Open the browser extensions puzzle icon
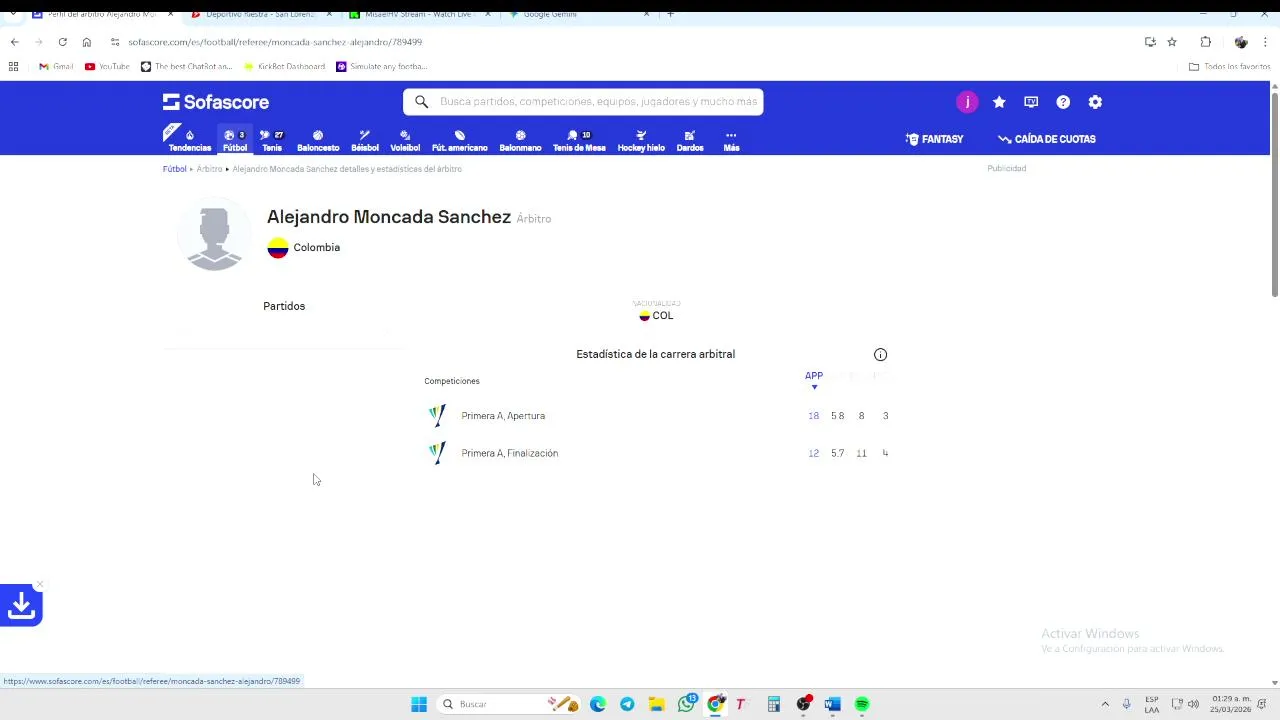 point(1205,42)
